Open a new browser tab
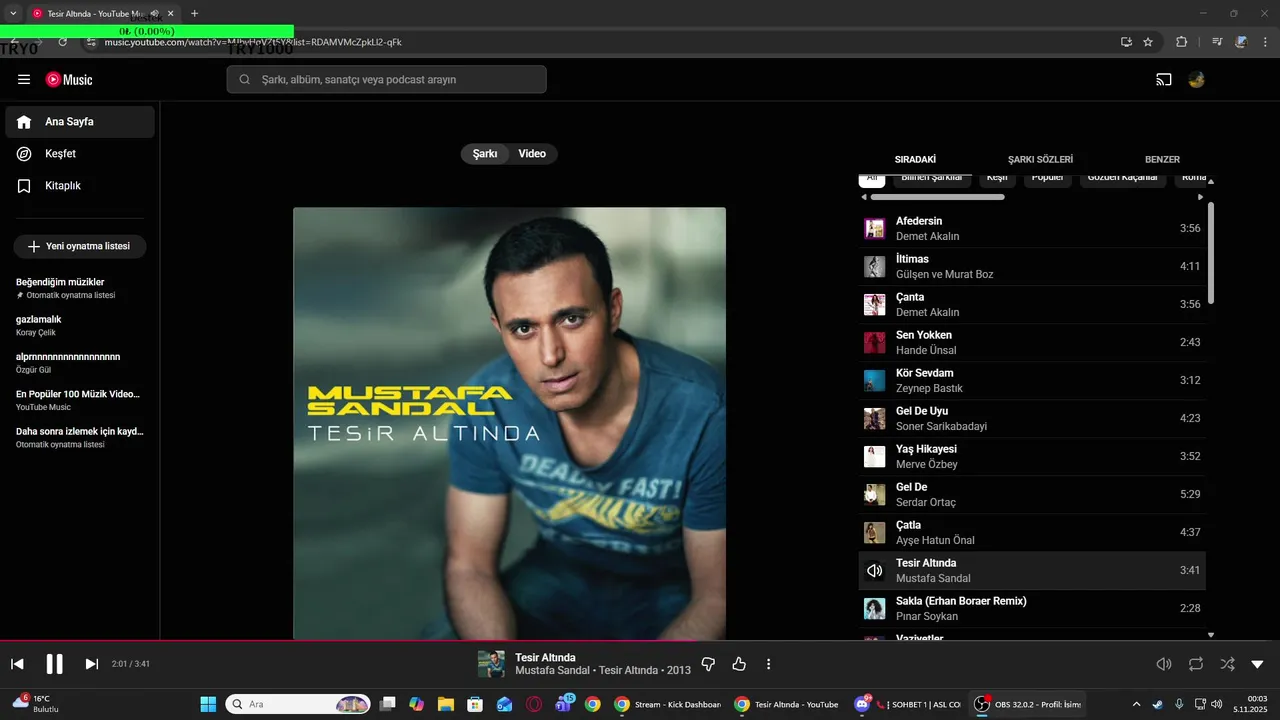 [x=194, y=14]
